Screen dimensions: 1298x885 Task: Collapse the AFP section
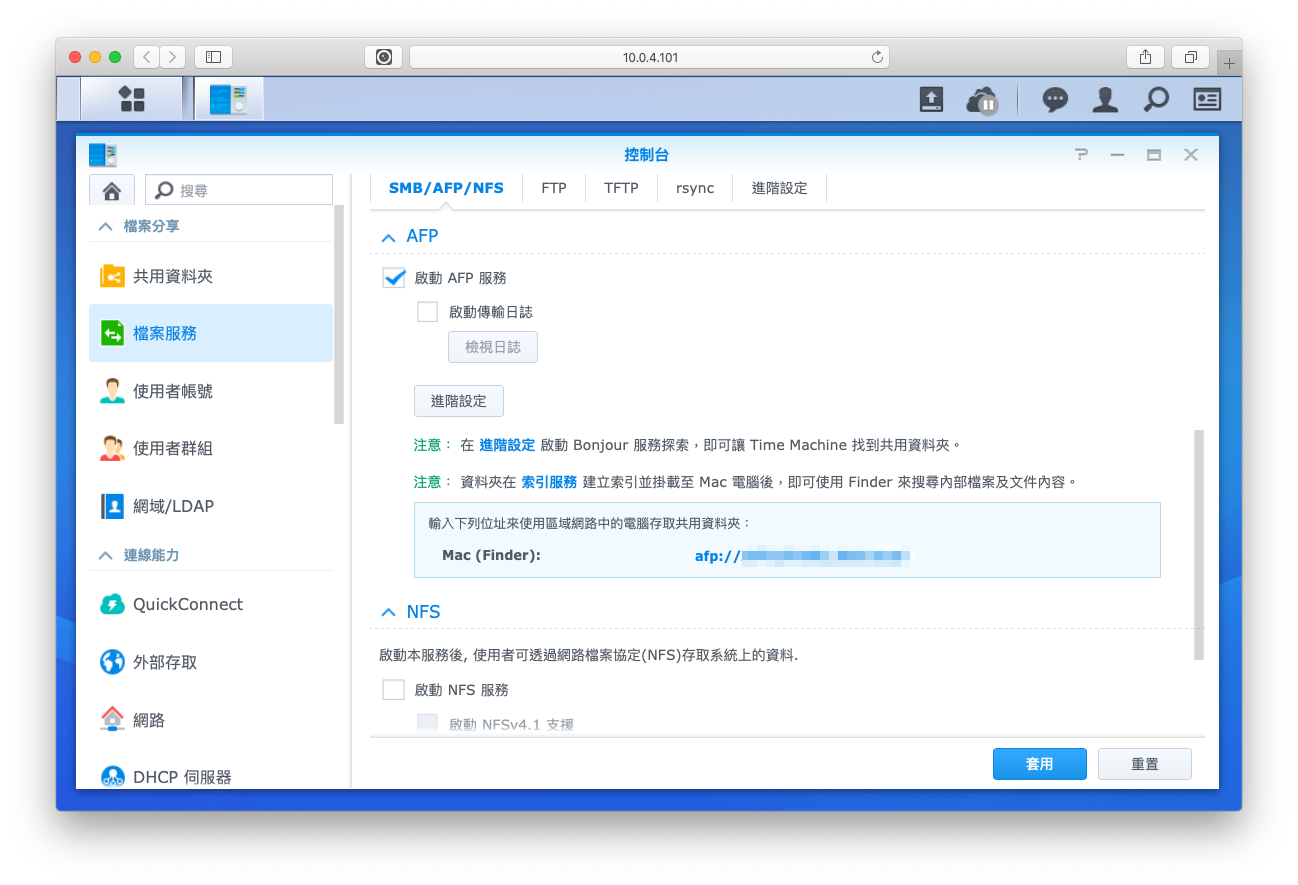click(388, 237)
